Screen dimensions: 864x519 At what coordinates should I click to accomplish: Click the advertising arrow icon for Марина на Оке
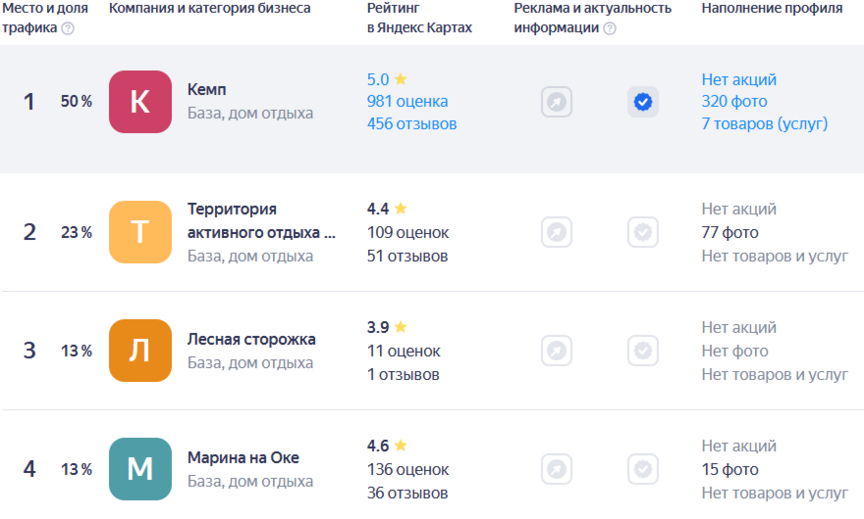[557, 469]
